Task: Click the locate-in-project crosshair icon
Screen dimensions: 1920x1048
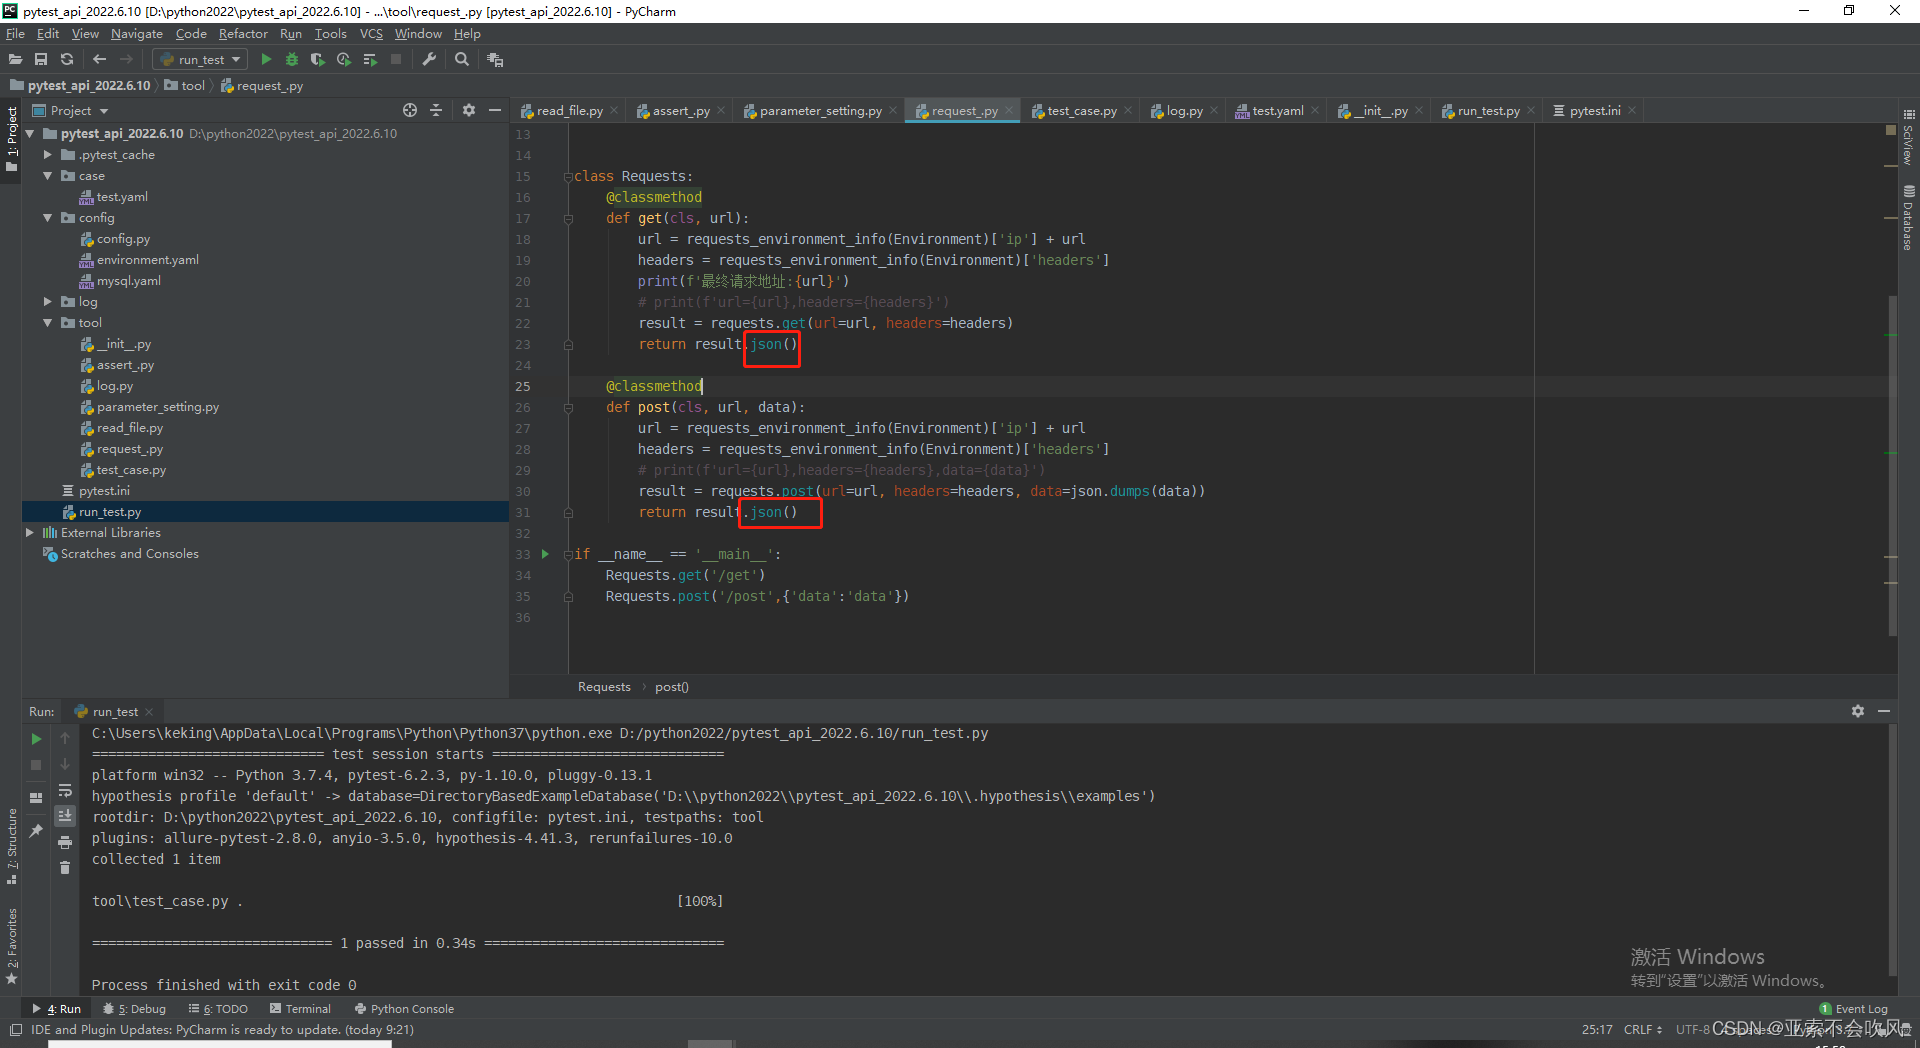Action: (x=410, y=110)
